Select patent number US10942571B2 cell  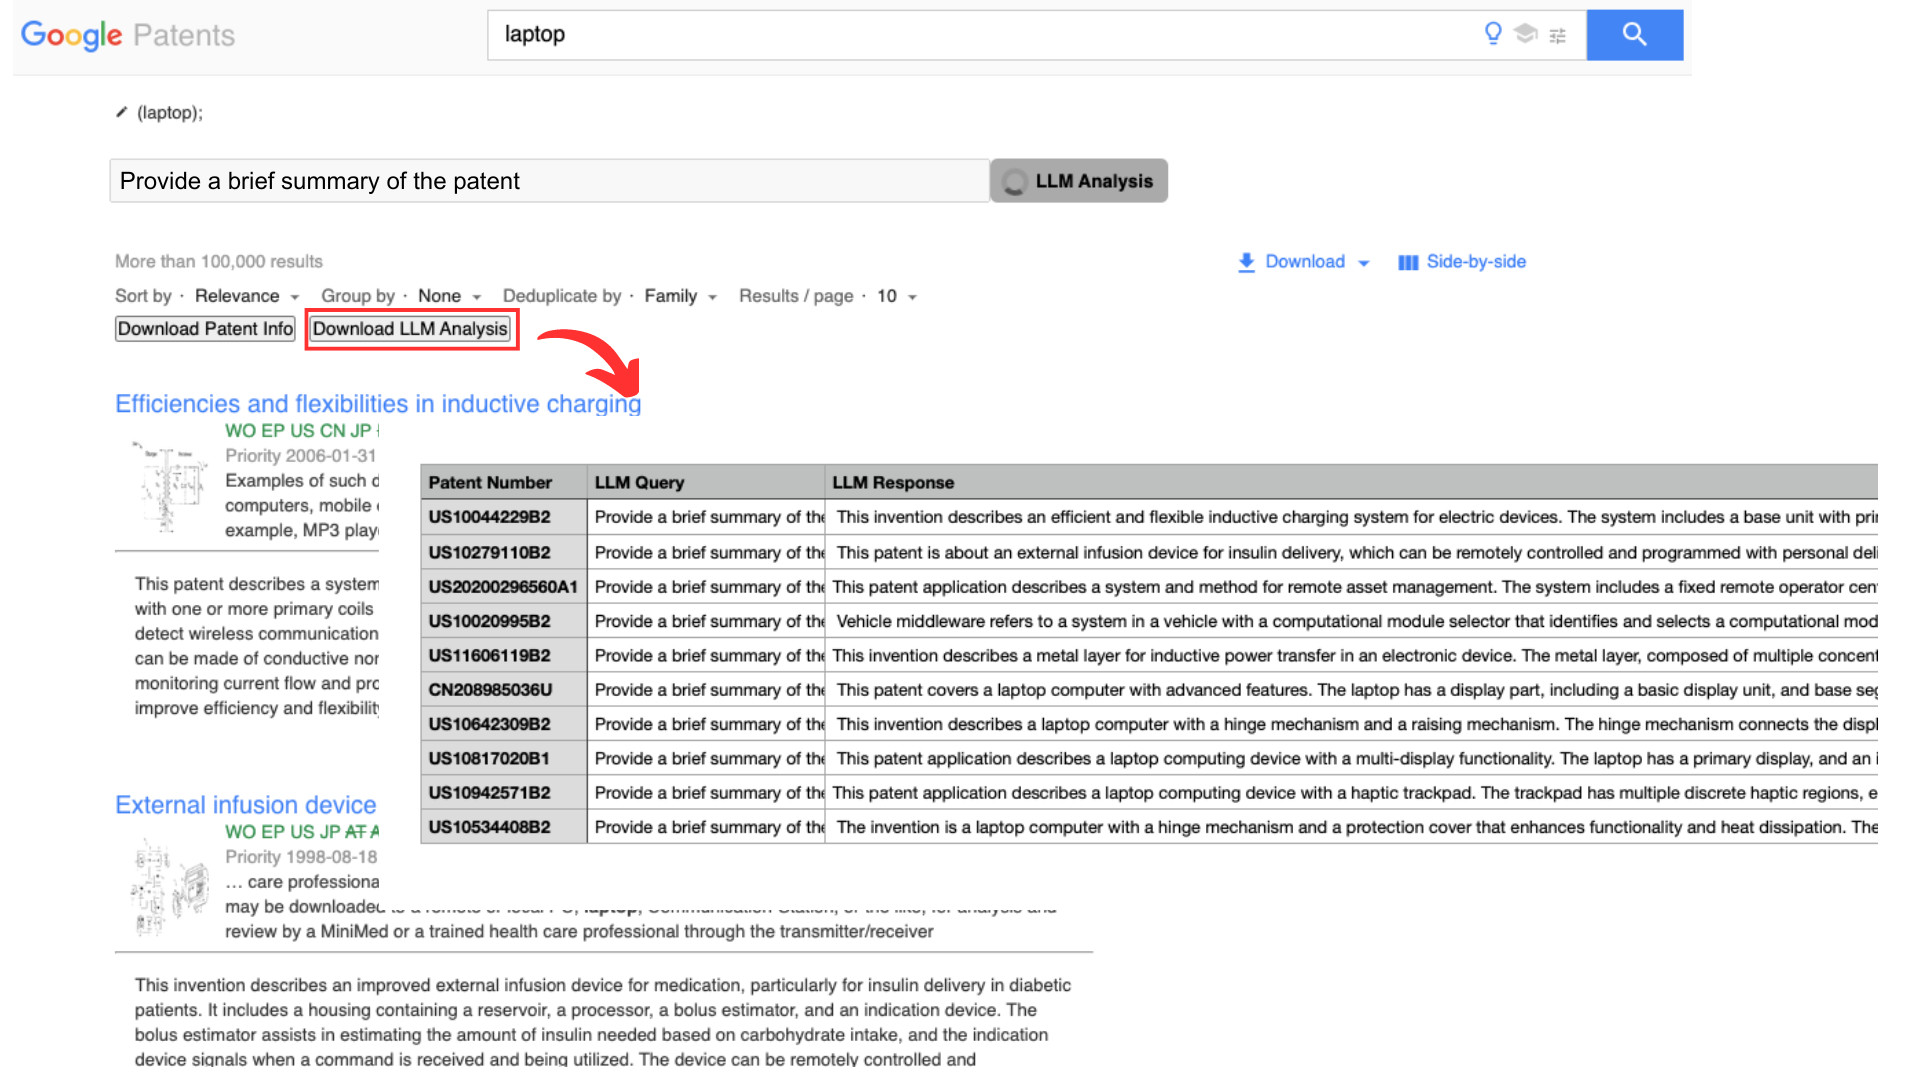point(504,793)
